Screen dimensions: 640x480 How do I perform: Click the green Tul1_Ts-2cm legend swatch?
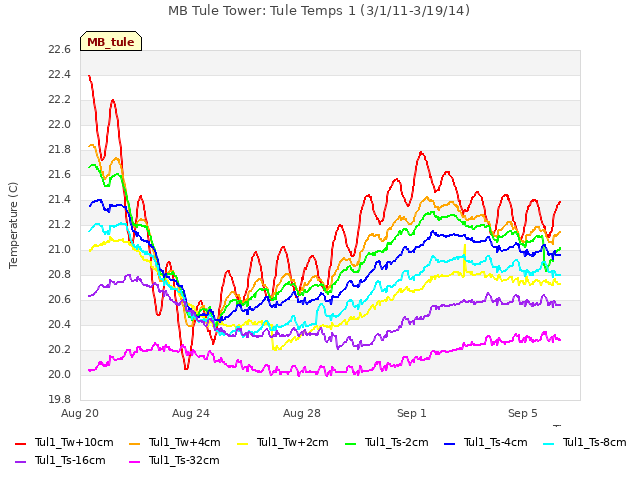[351, 443]
